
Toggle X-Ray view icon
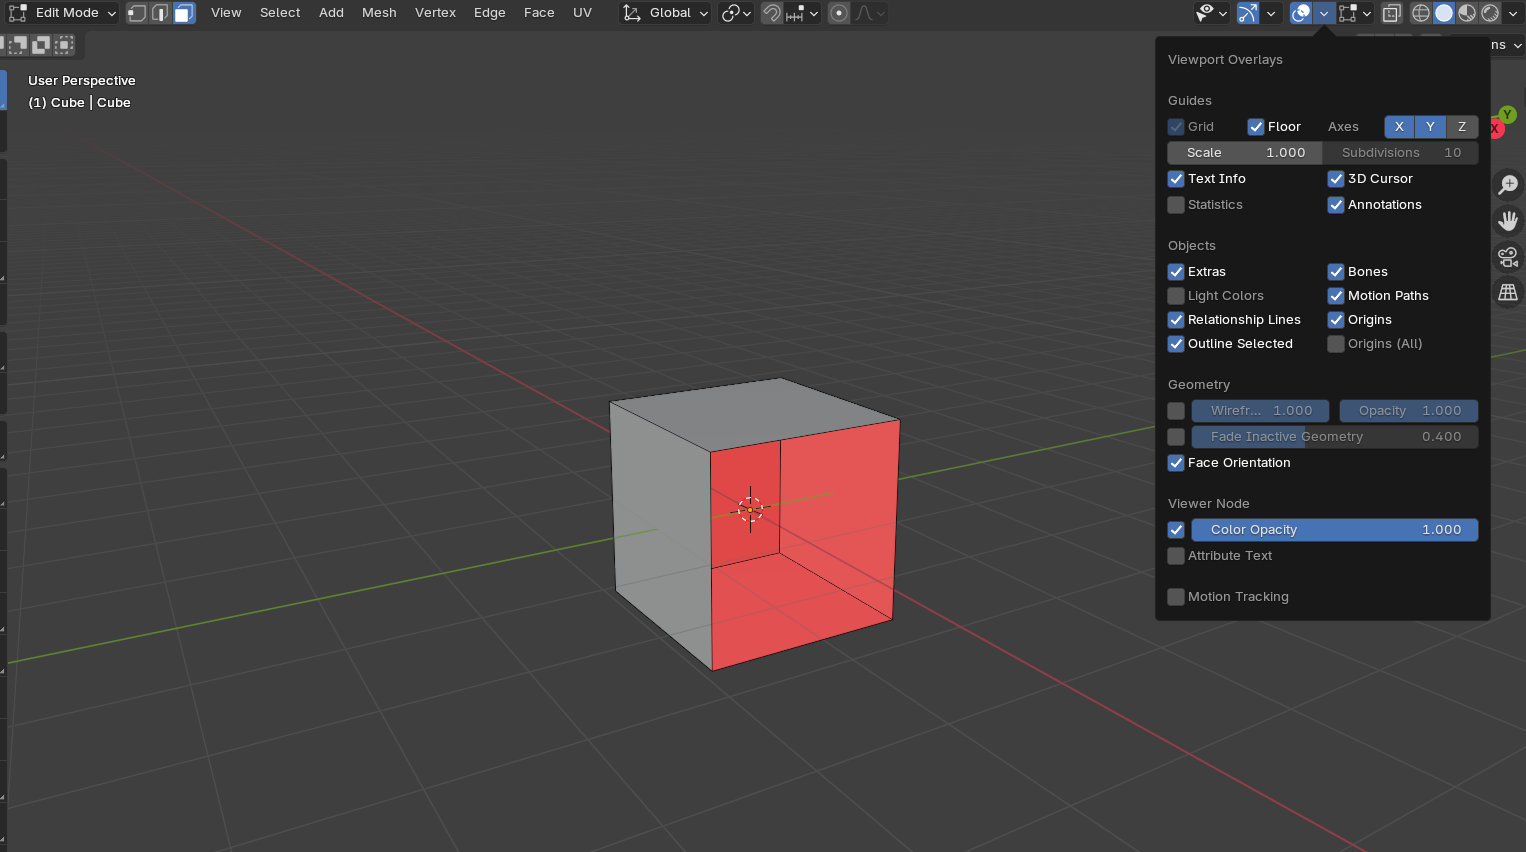1391,13
